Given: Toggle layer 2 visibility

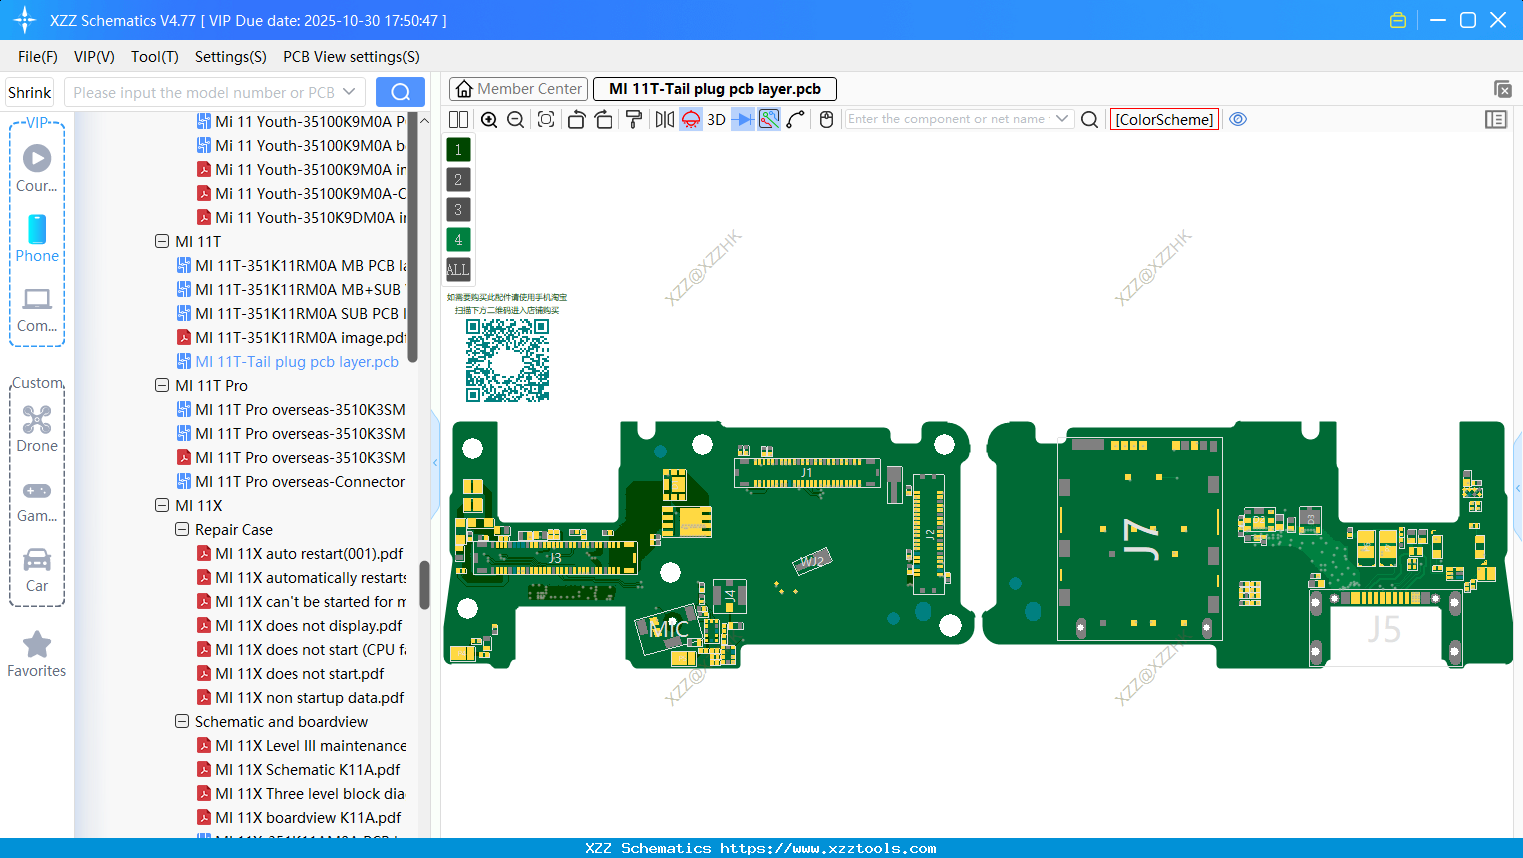Looking at the screenshot, I should click(458, 179).
